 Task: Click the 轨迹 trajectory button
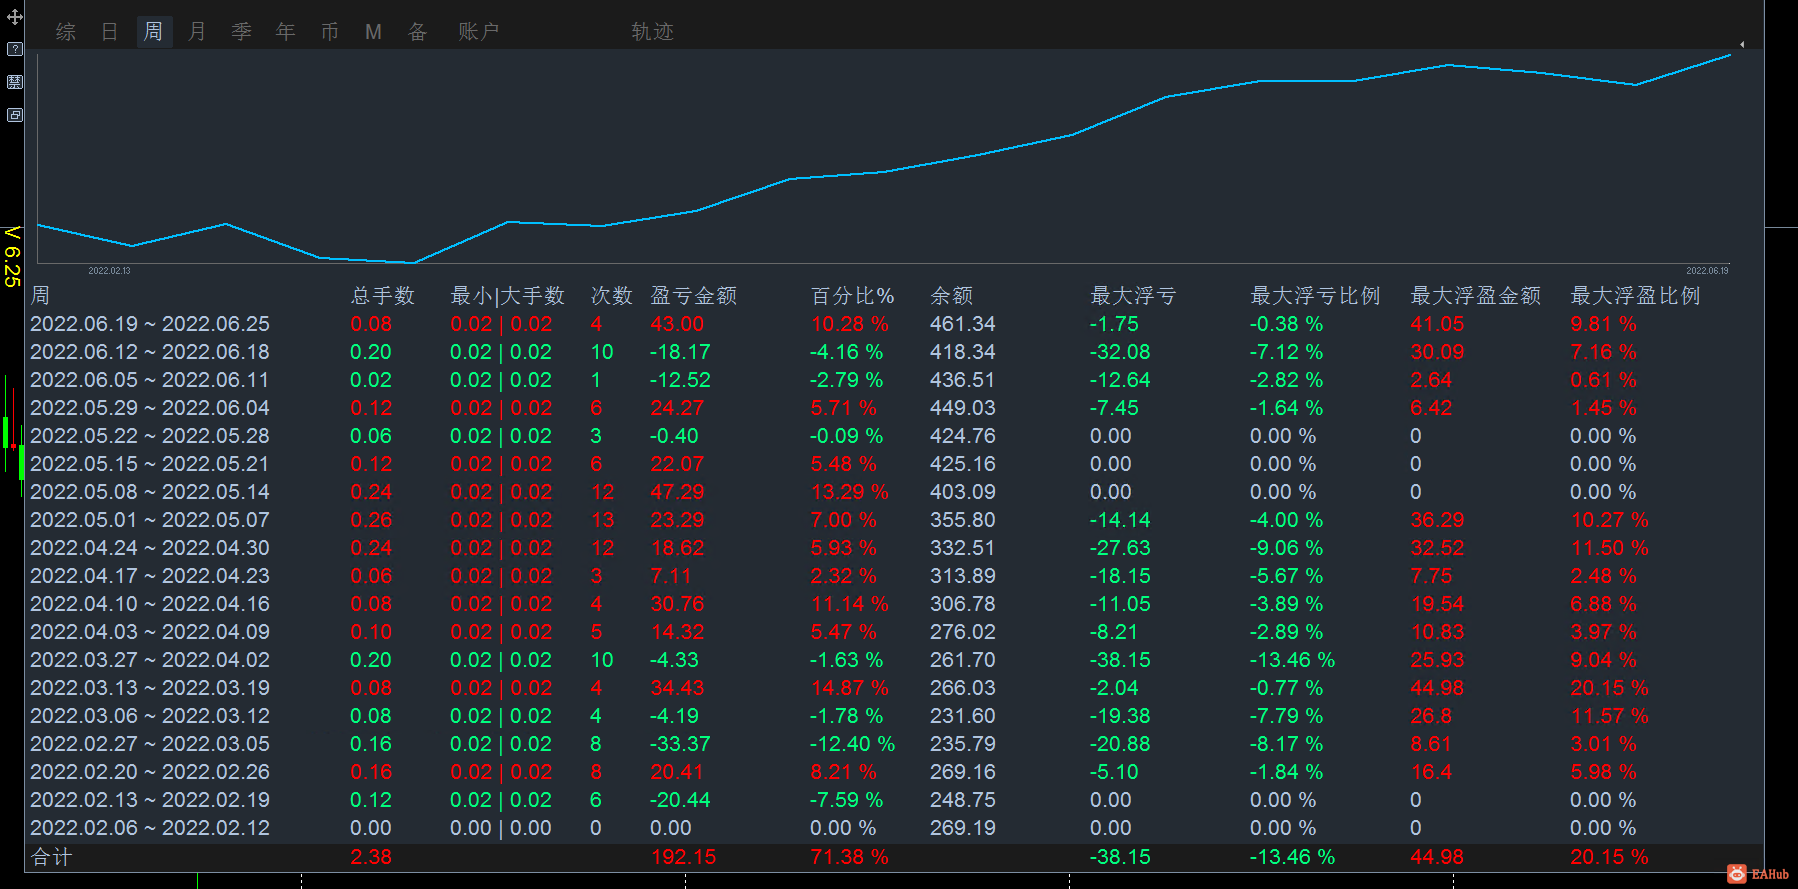[652, 32]
